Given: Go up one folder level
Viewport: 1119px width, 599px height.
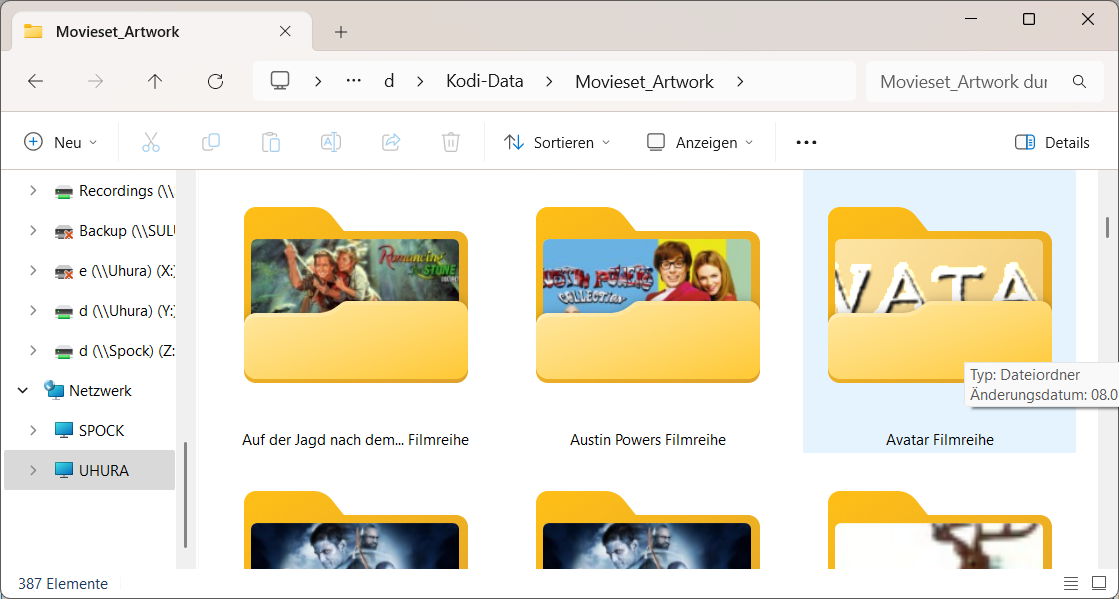Looking at the screenshot, I should pyautogui.click(x=155, y=81).
